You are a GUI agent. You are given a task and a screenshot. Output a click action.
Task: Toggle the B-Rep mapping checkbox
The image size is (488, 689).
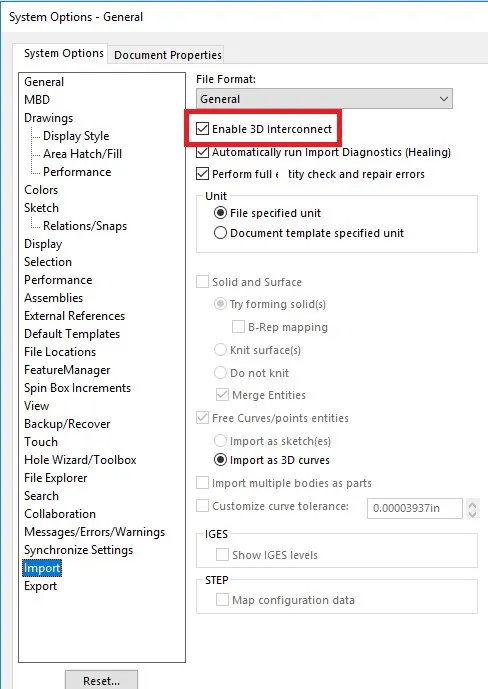click(x=238, y=327)
